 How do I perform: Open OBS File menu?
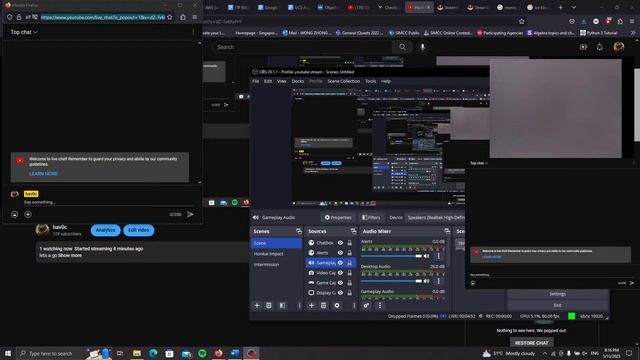[x=256, y=81]
